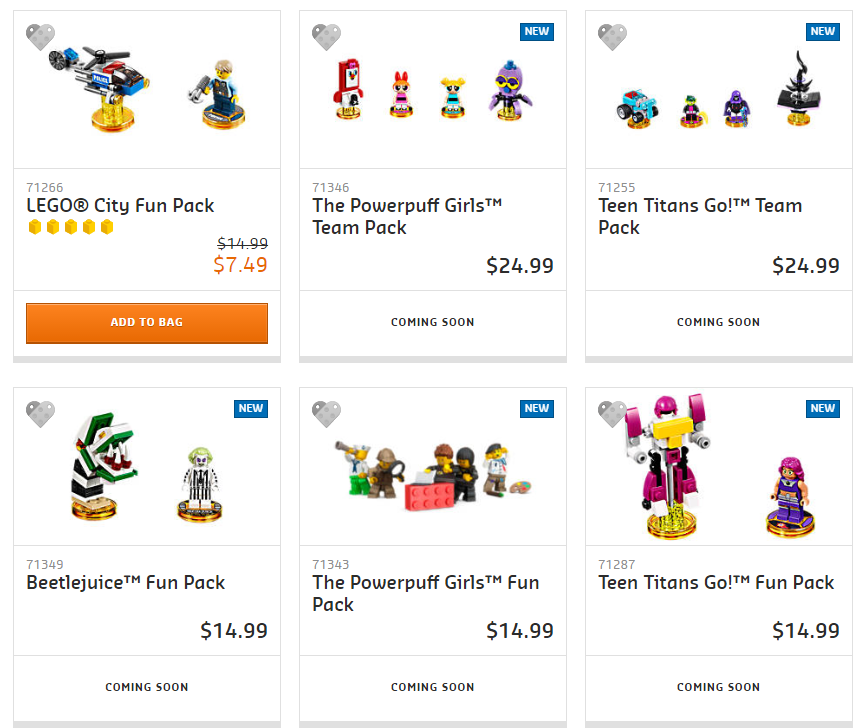Click Coming Soon under Teen Titans Team Pack

coord(718,322)
